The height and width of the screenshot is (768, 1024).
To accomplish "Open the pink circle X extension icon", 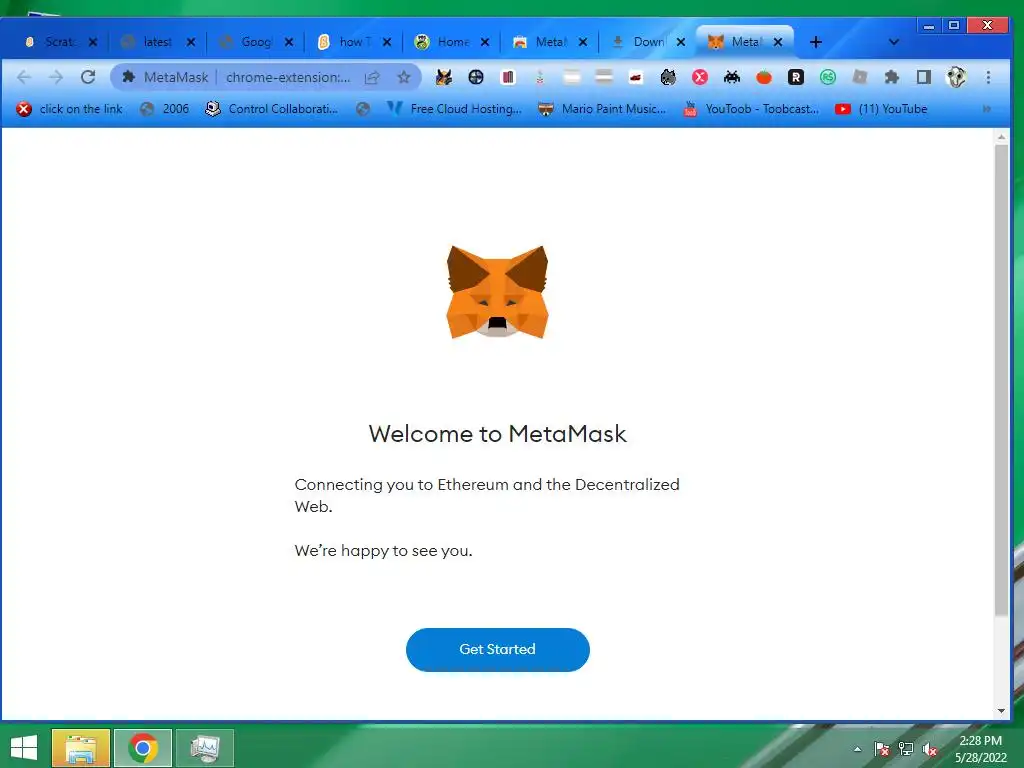I will pyautogui.click(x=700, y=77).
